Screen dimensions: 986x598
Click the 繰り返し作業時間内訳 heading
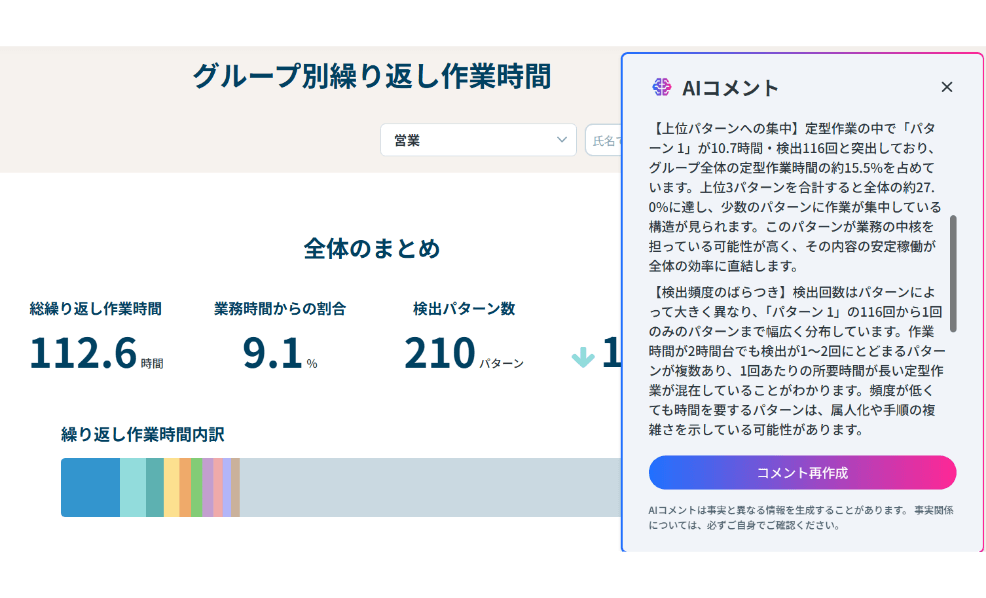(x=143, y=435)
